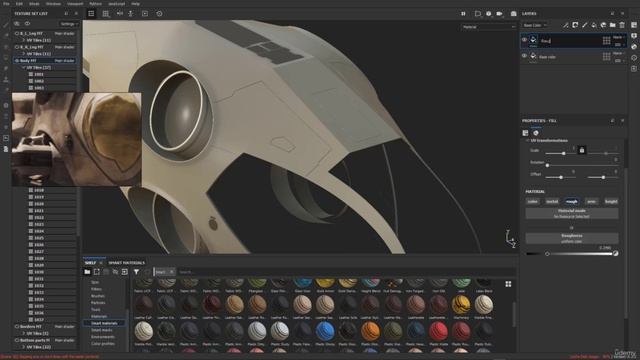Image resolution: width=640 pixels, height=360 pixels.
Task: Click the document icon at bottom of left toolbar
Action: [6, 149]
